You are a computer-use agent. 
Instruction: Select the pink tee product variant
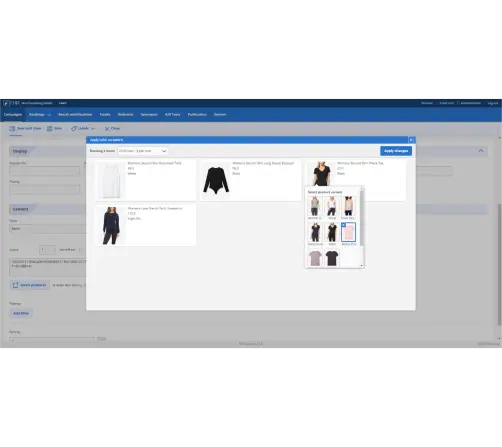coord(348,232)
